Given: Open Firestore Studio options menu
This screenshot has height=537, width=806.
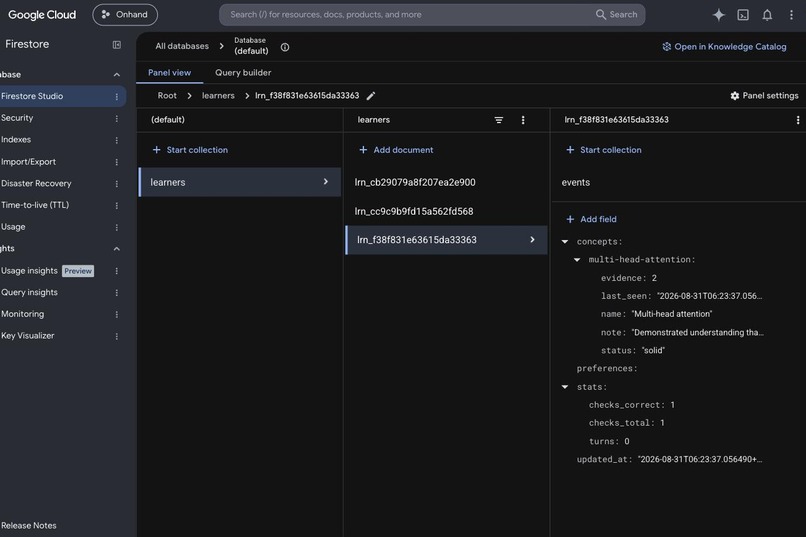Looking at the screenshot, I should point(117,96).
